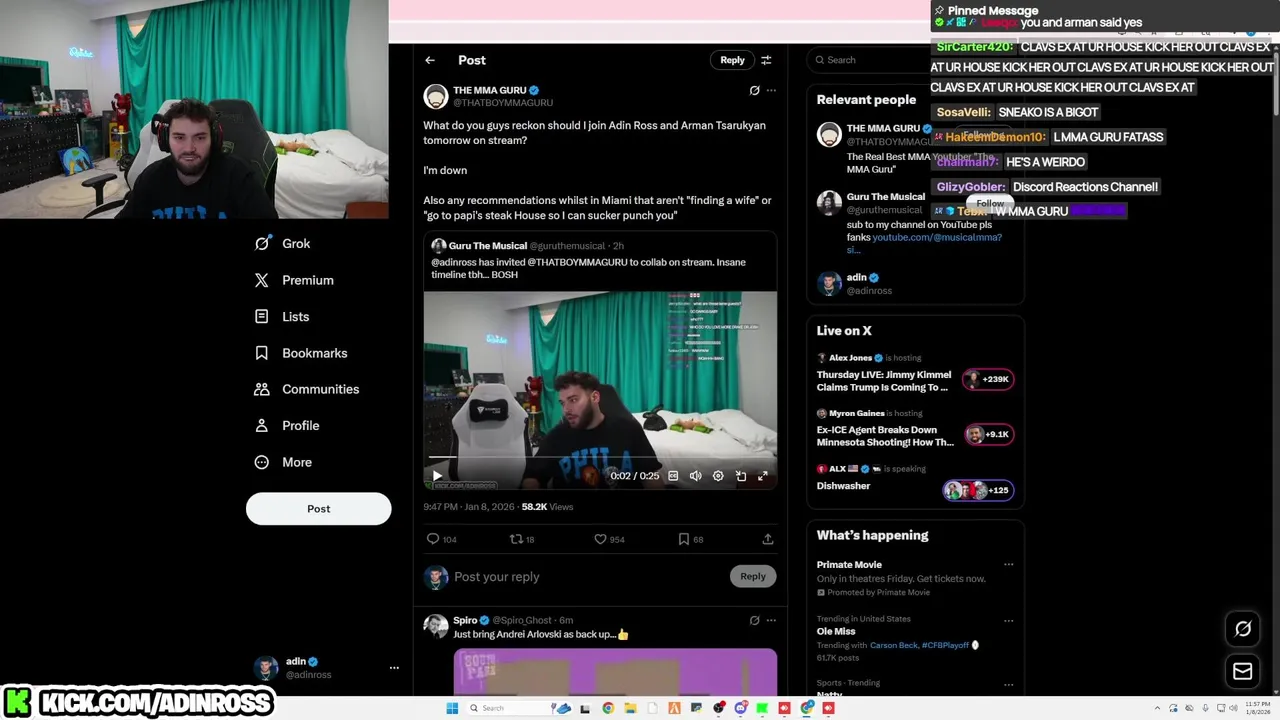Open Guru The Musical in Relevant people
The image size is (1280, 720).
tap(885, 197)
